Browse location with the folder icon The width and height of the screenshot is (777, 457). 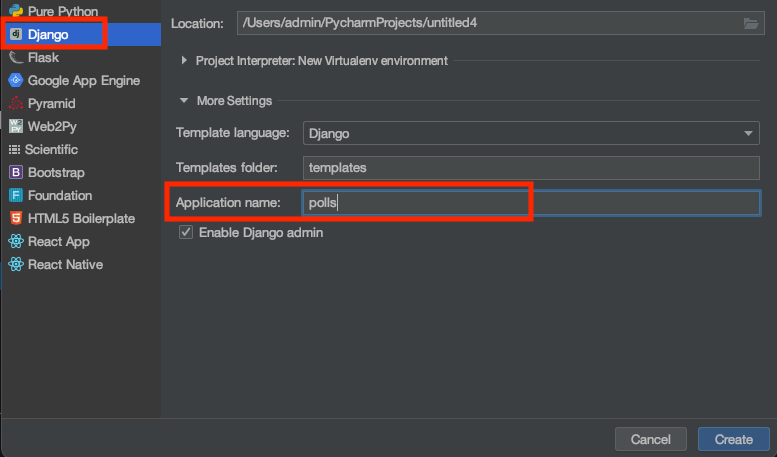751,23
